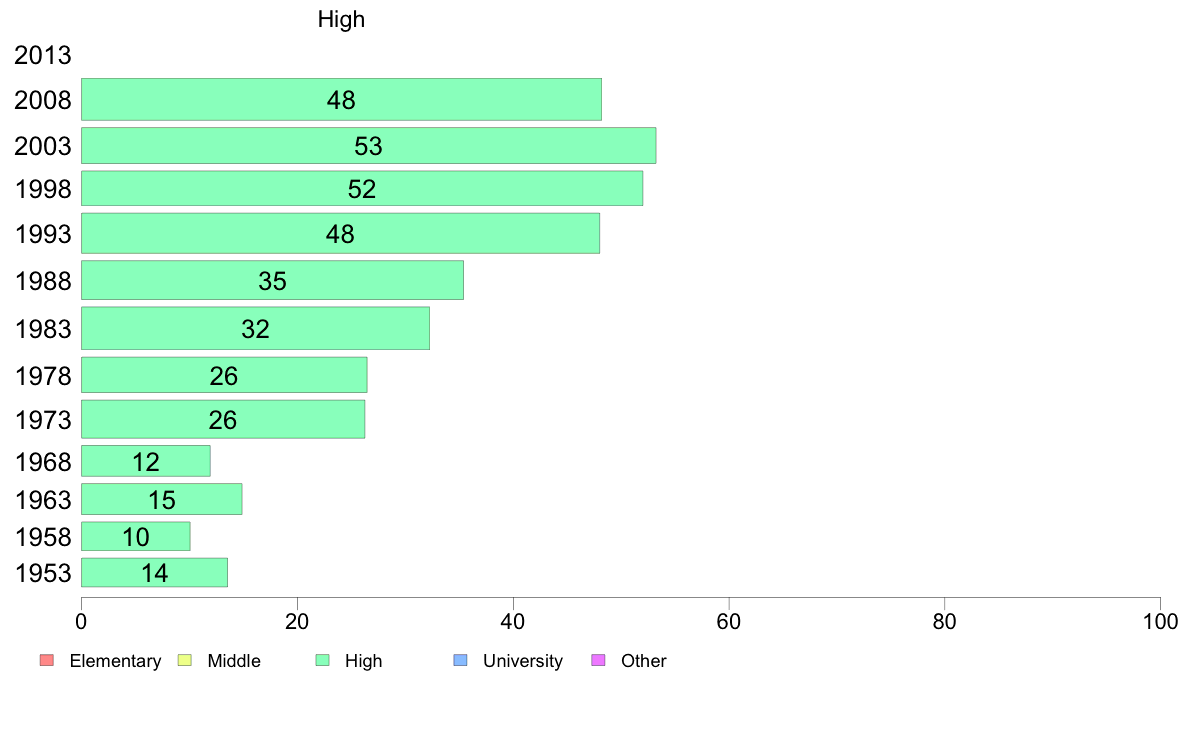Click the red Elementary legend swatch
This screenshot has height=736, width=1188.
[47, 660]
